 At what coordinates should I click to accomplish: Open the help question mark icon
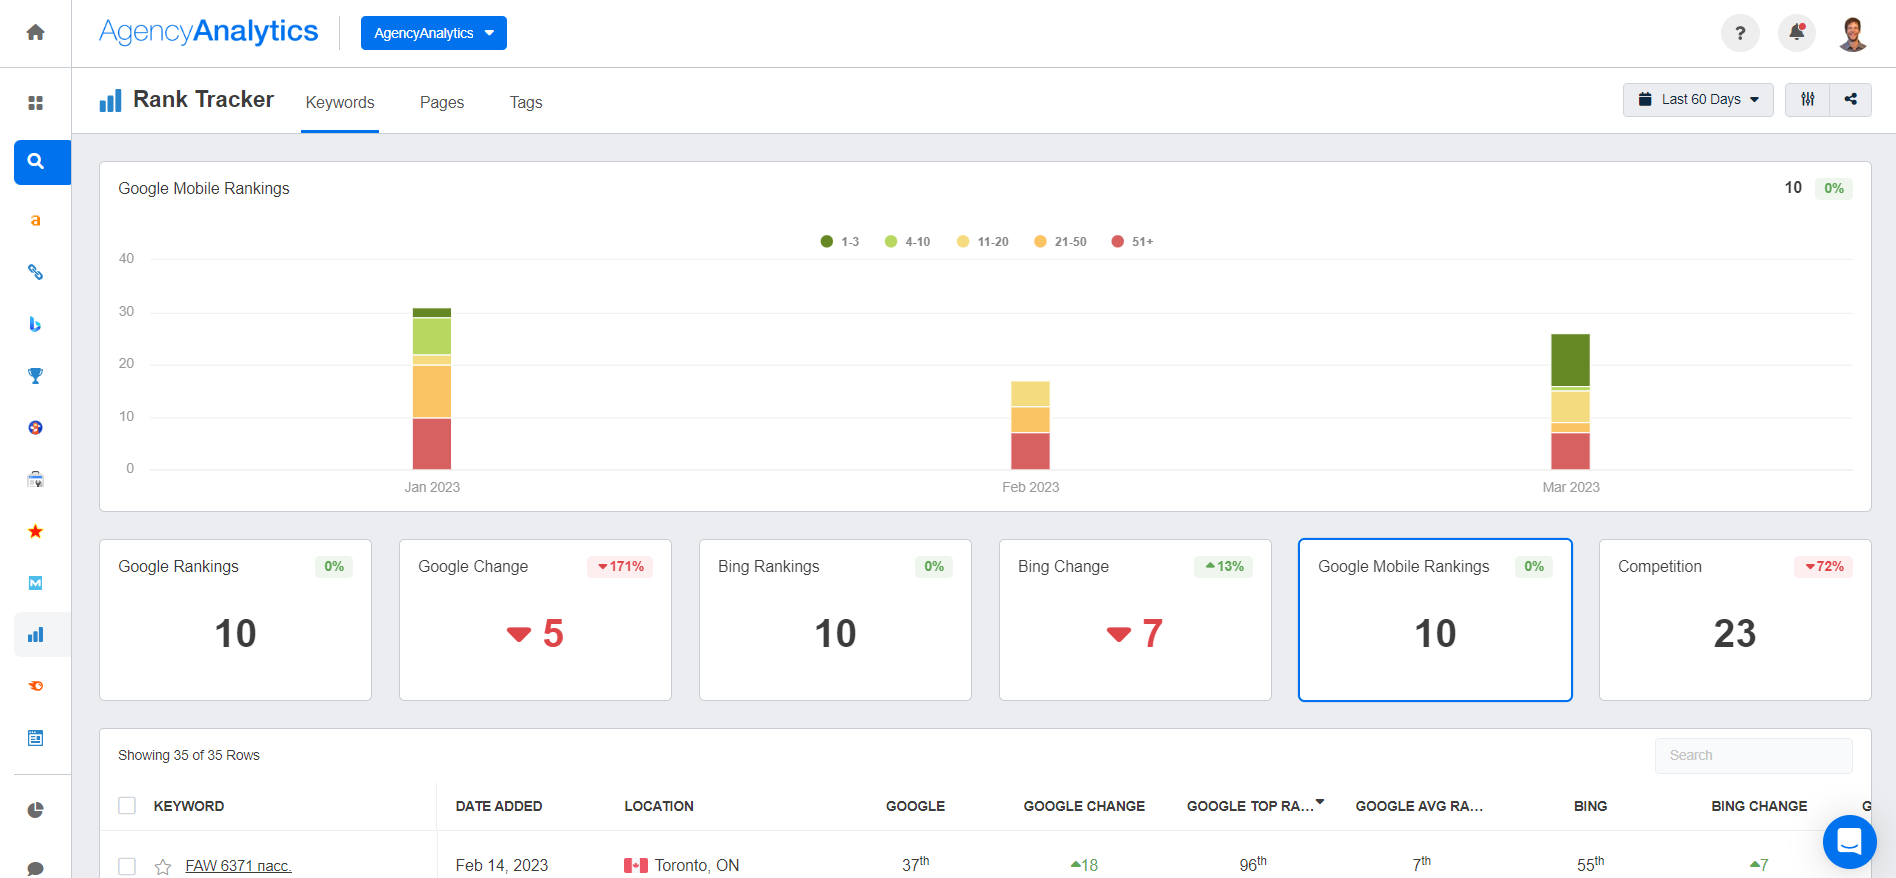pyautogui.click(x=1740, y=33)
